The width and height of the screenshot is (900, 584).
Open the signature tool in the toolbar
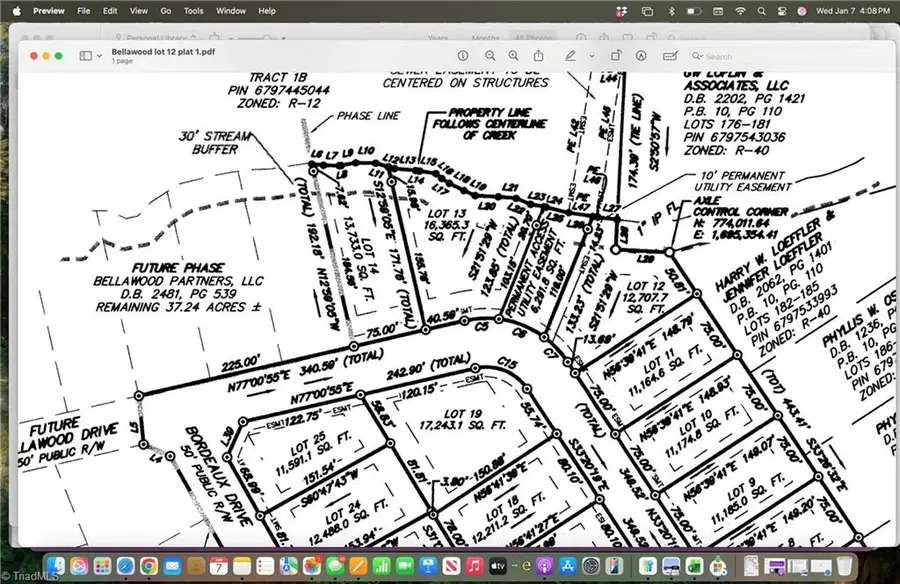(668, 55)
